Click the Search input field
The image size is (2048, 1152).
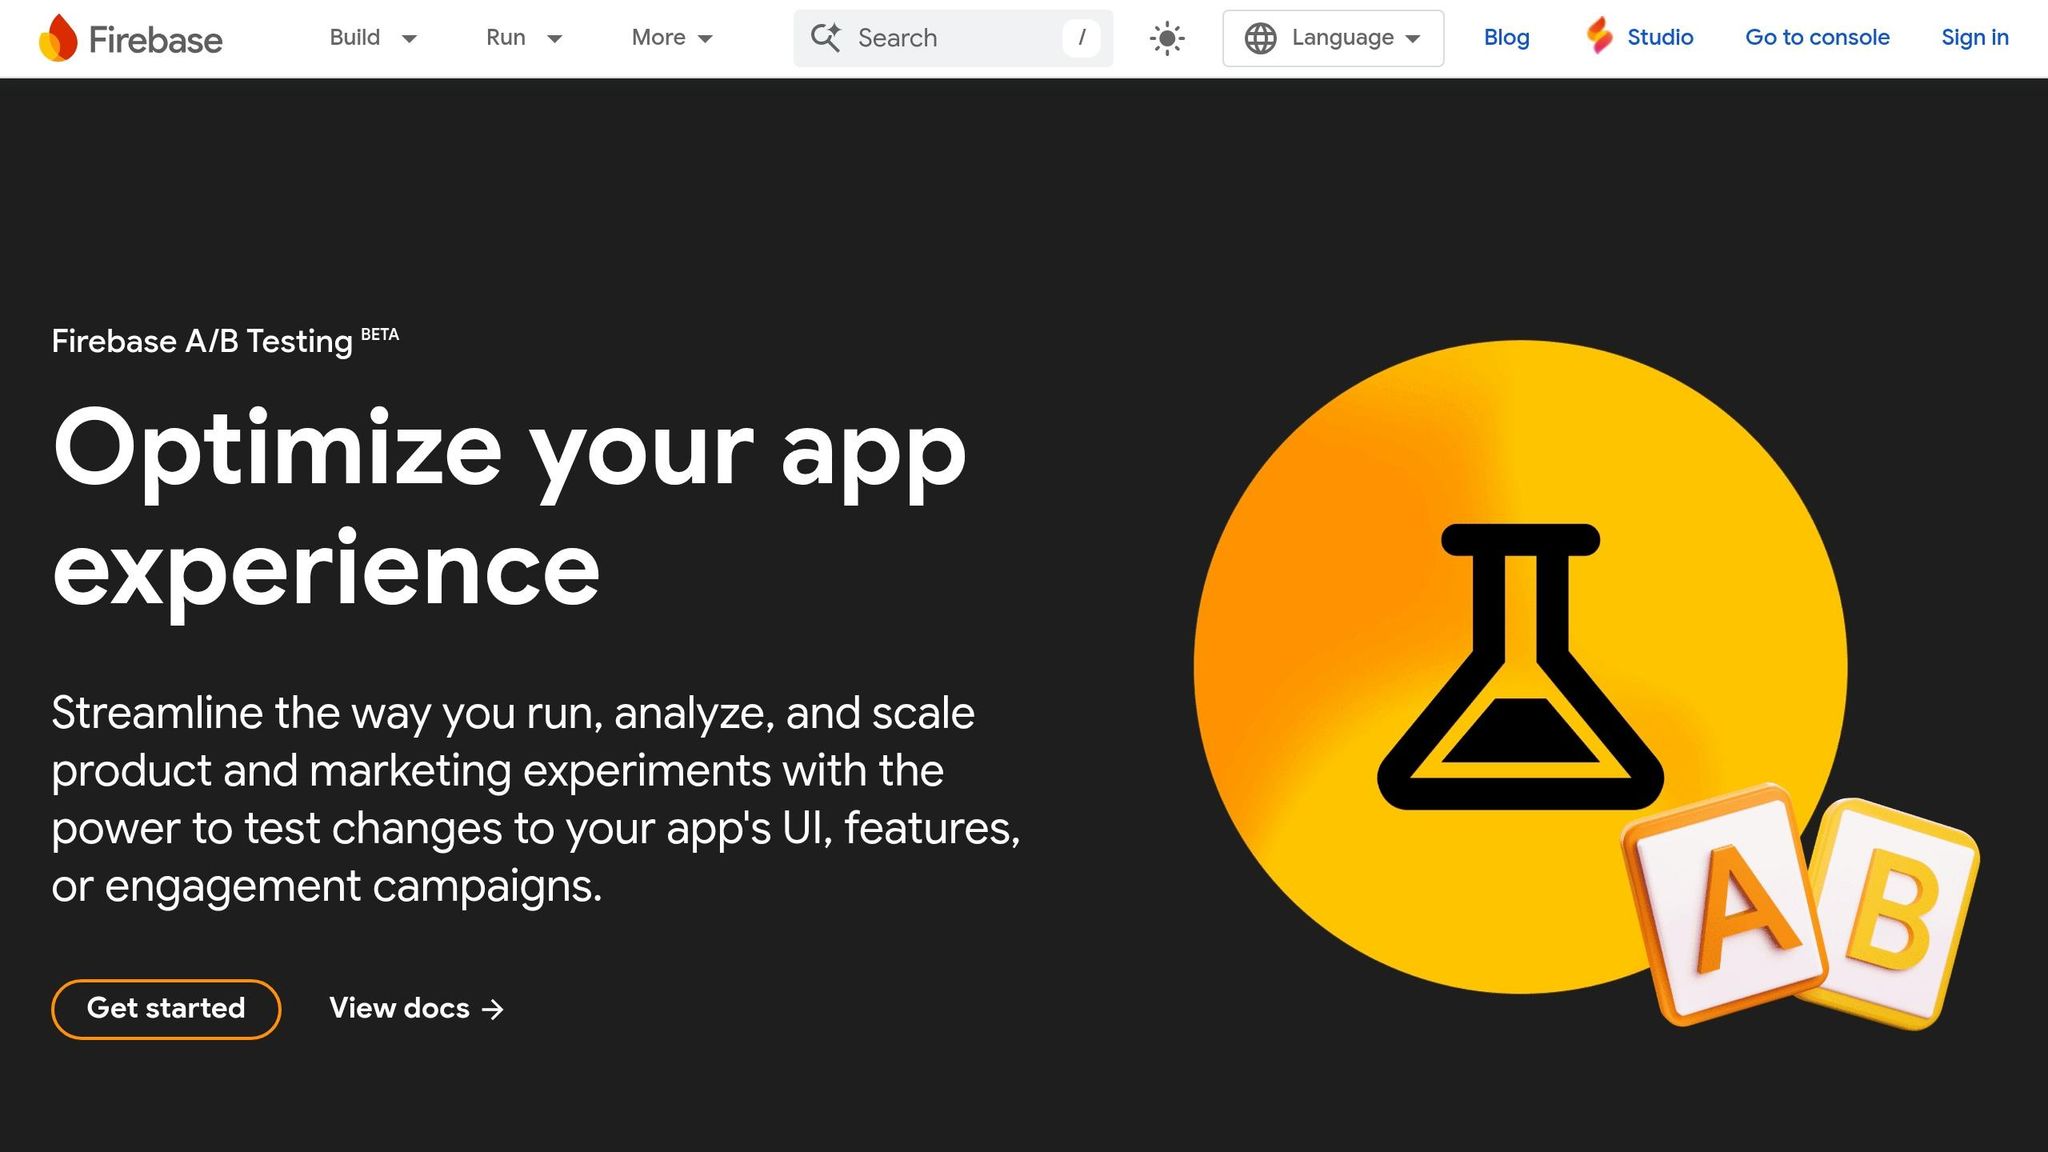[x=953, y=38]
